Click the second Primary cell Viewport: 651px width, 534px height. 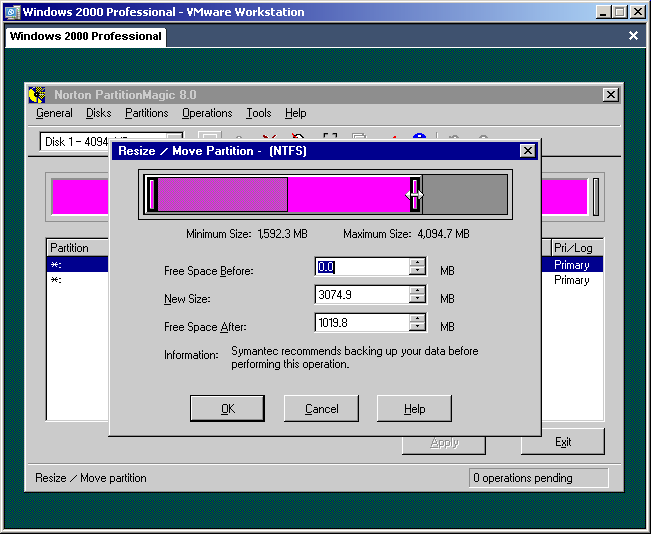[572, 280]
